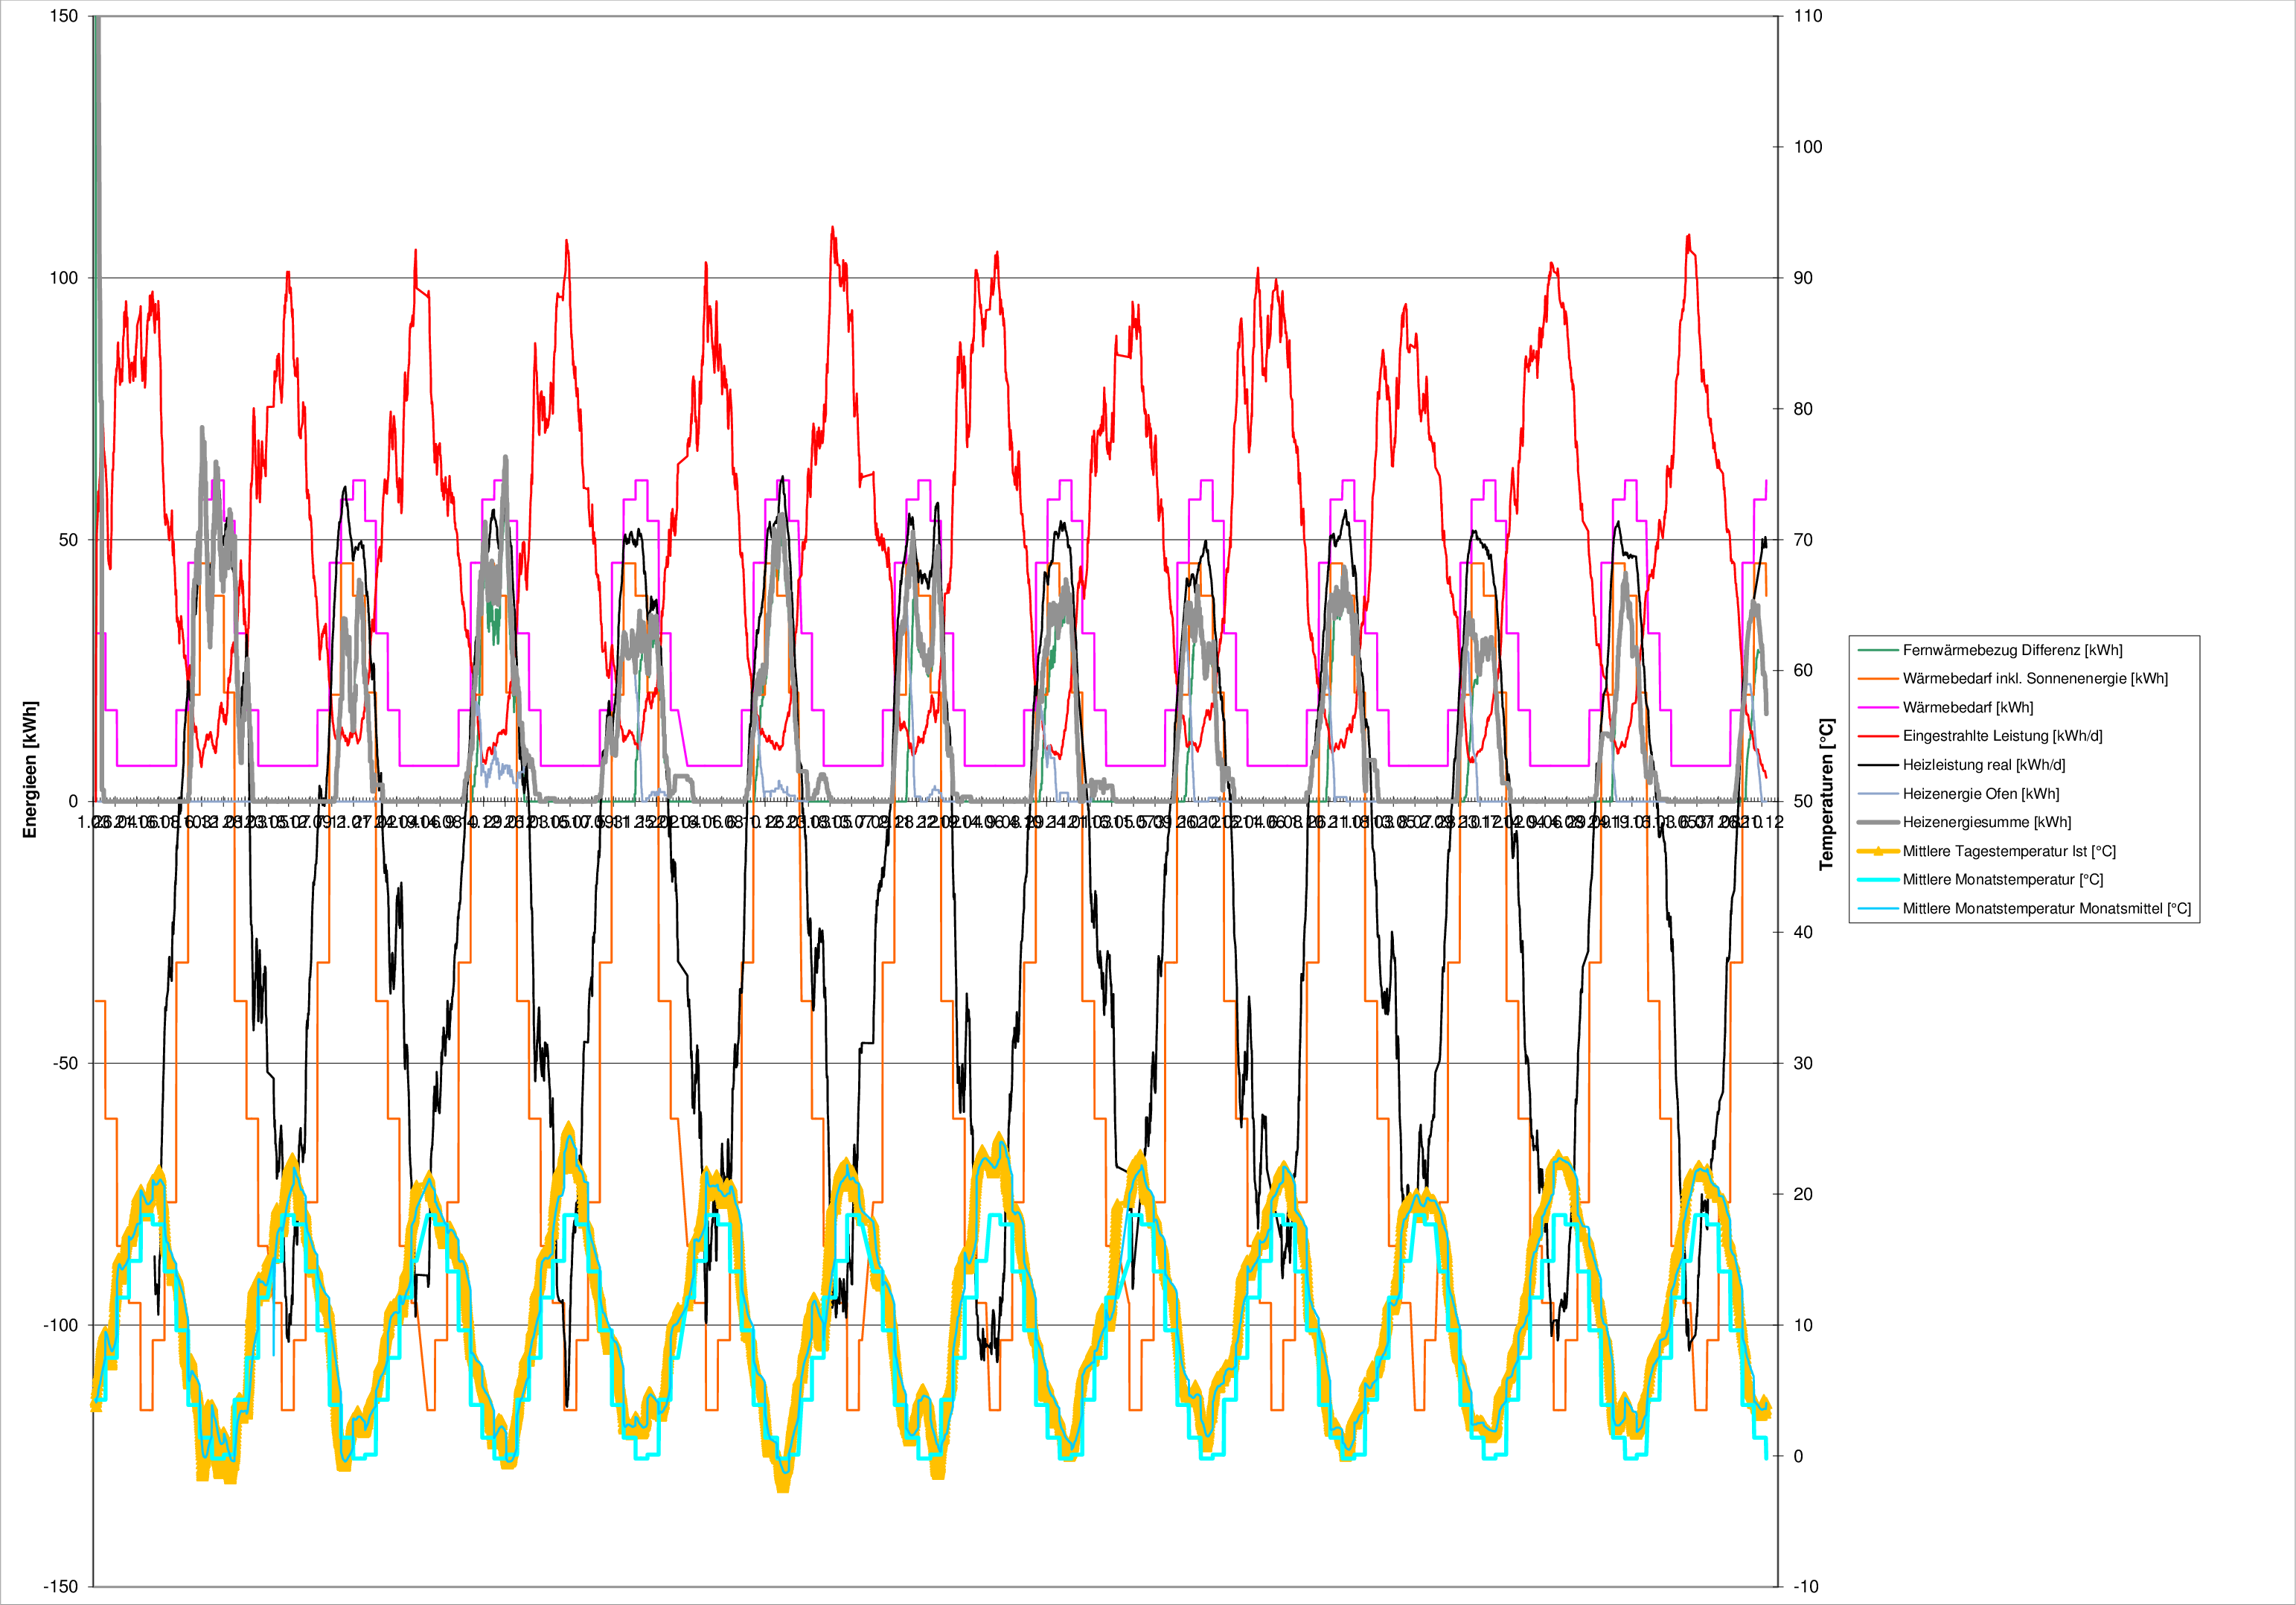
Task: Click the 110 label on the temperature axis
Action: pyautogui.click(x=1808, y=17)
